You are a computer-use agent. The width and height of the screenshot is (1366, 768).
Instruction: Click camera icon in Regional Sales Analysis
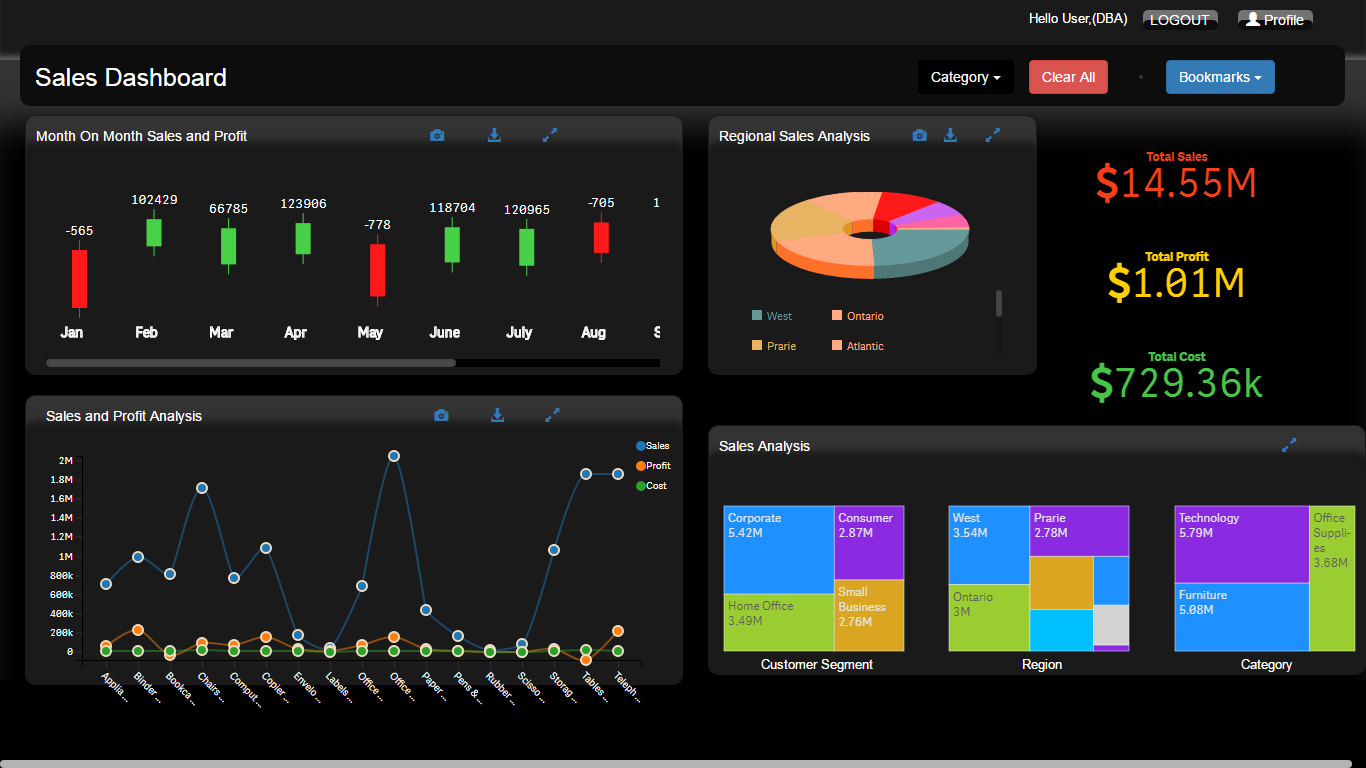coord(919,135)
